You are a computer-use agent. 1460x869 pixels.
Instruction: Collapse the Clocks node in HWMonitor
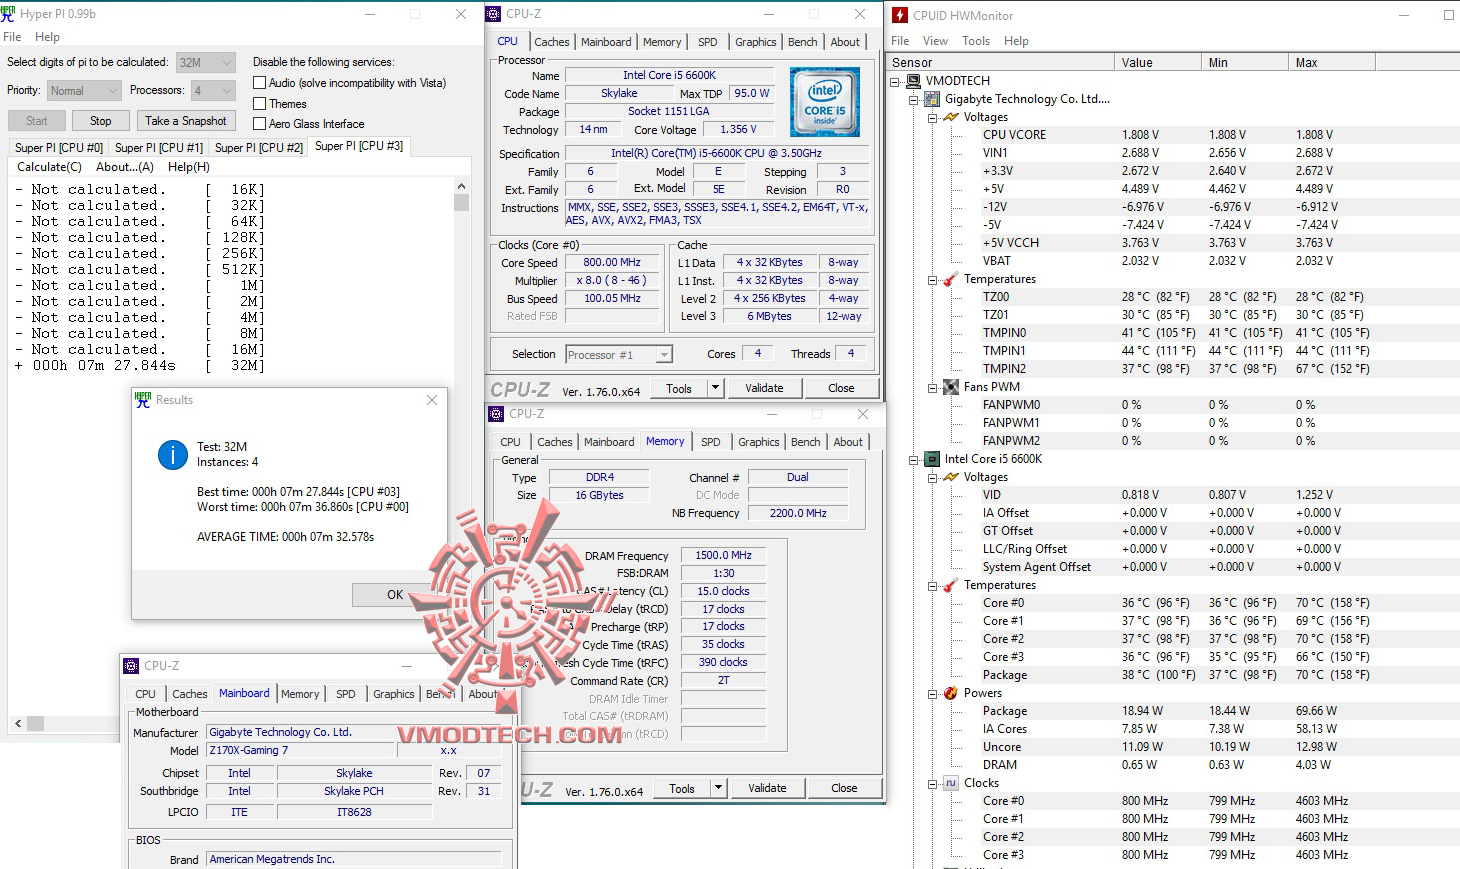click(x=933, y=783)
